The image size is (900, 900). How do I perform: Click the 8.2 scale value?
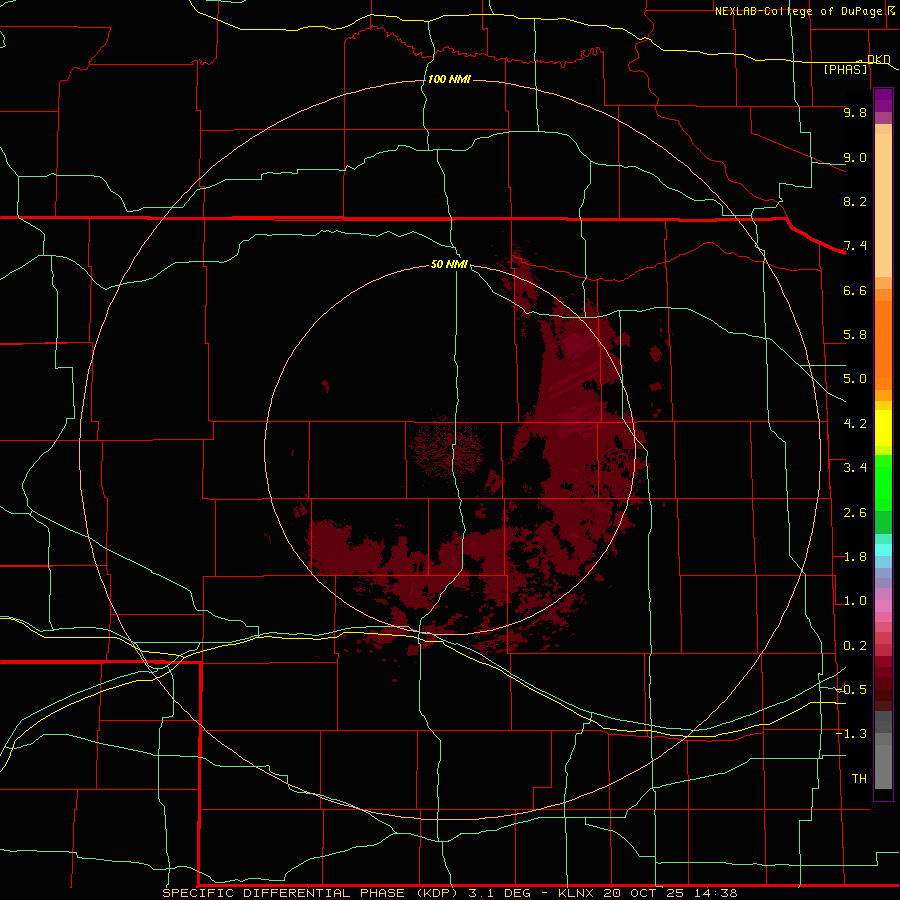[855, 201]
